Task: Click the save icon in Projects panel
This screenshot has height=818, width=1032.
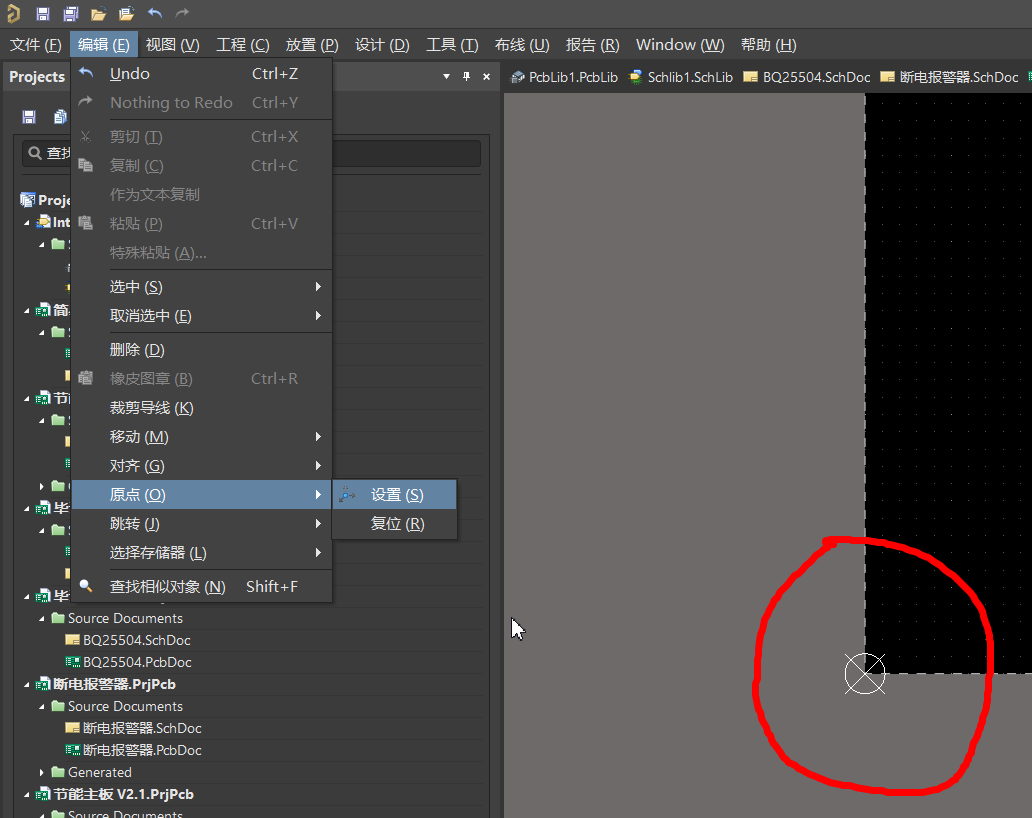Action: (x=29, y=117)
